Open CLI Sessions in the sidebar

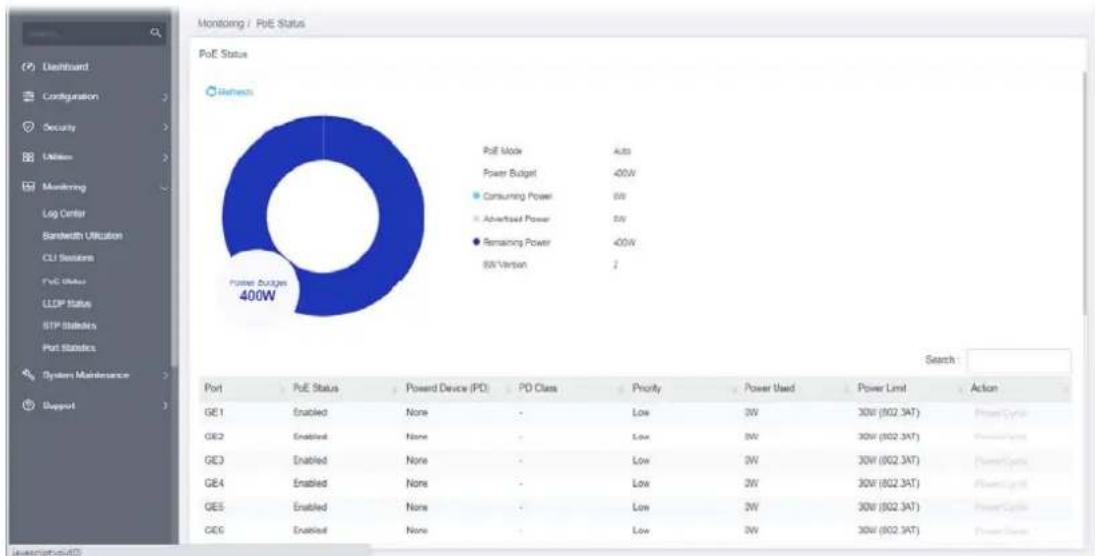click(x=68, y=258)
